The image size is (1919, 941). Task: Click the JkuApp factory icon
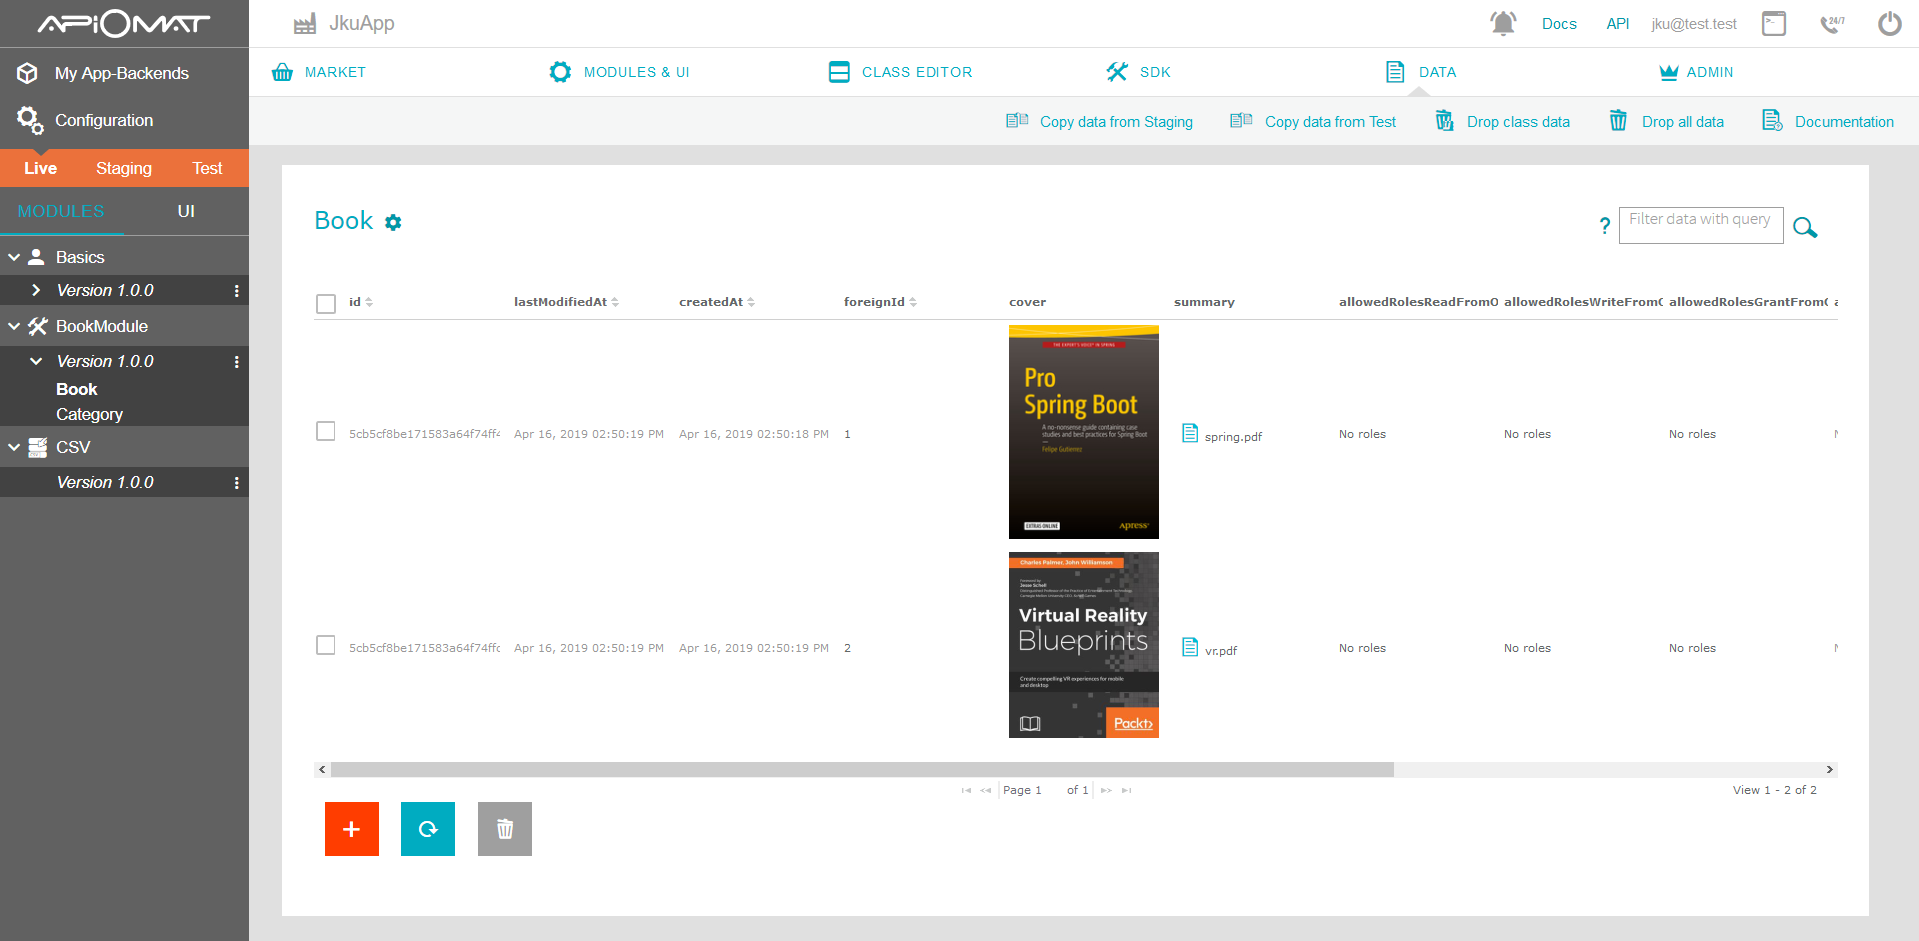pos(305,23)
